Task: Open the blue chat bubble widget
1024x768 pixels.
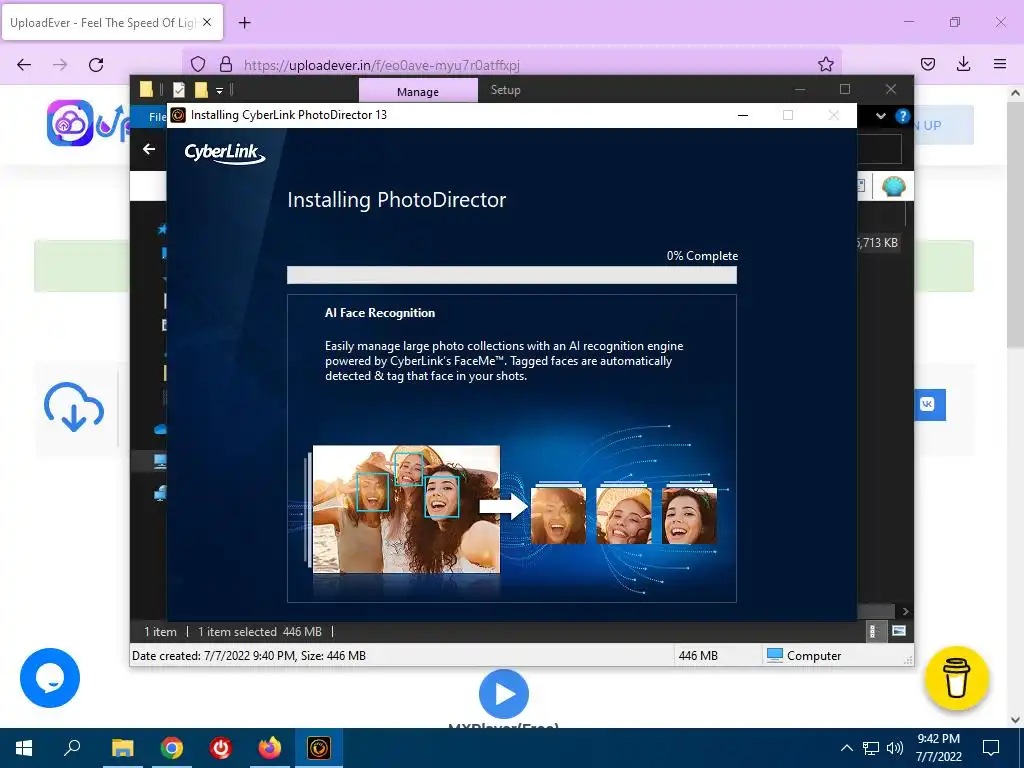Action: click(50, 678)
